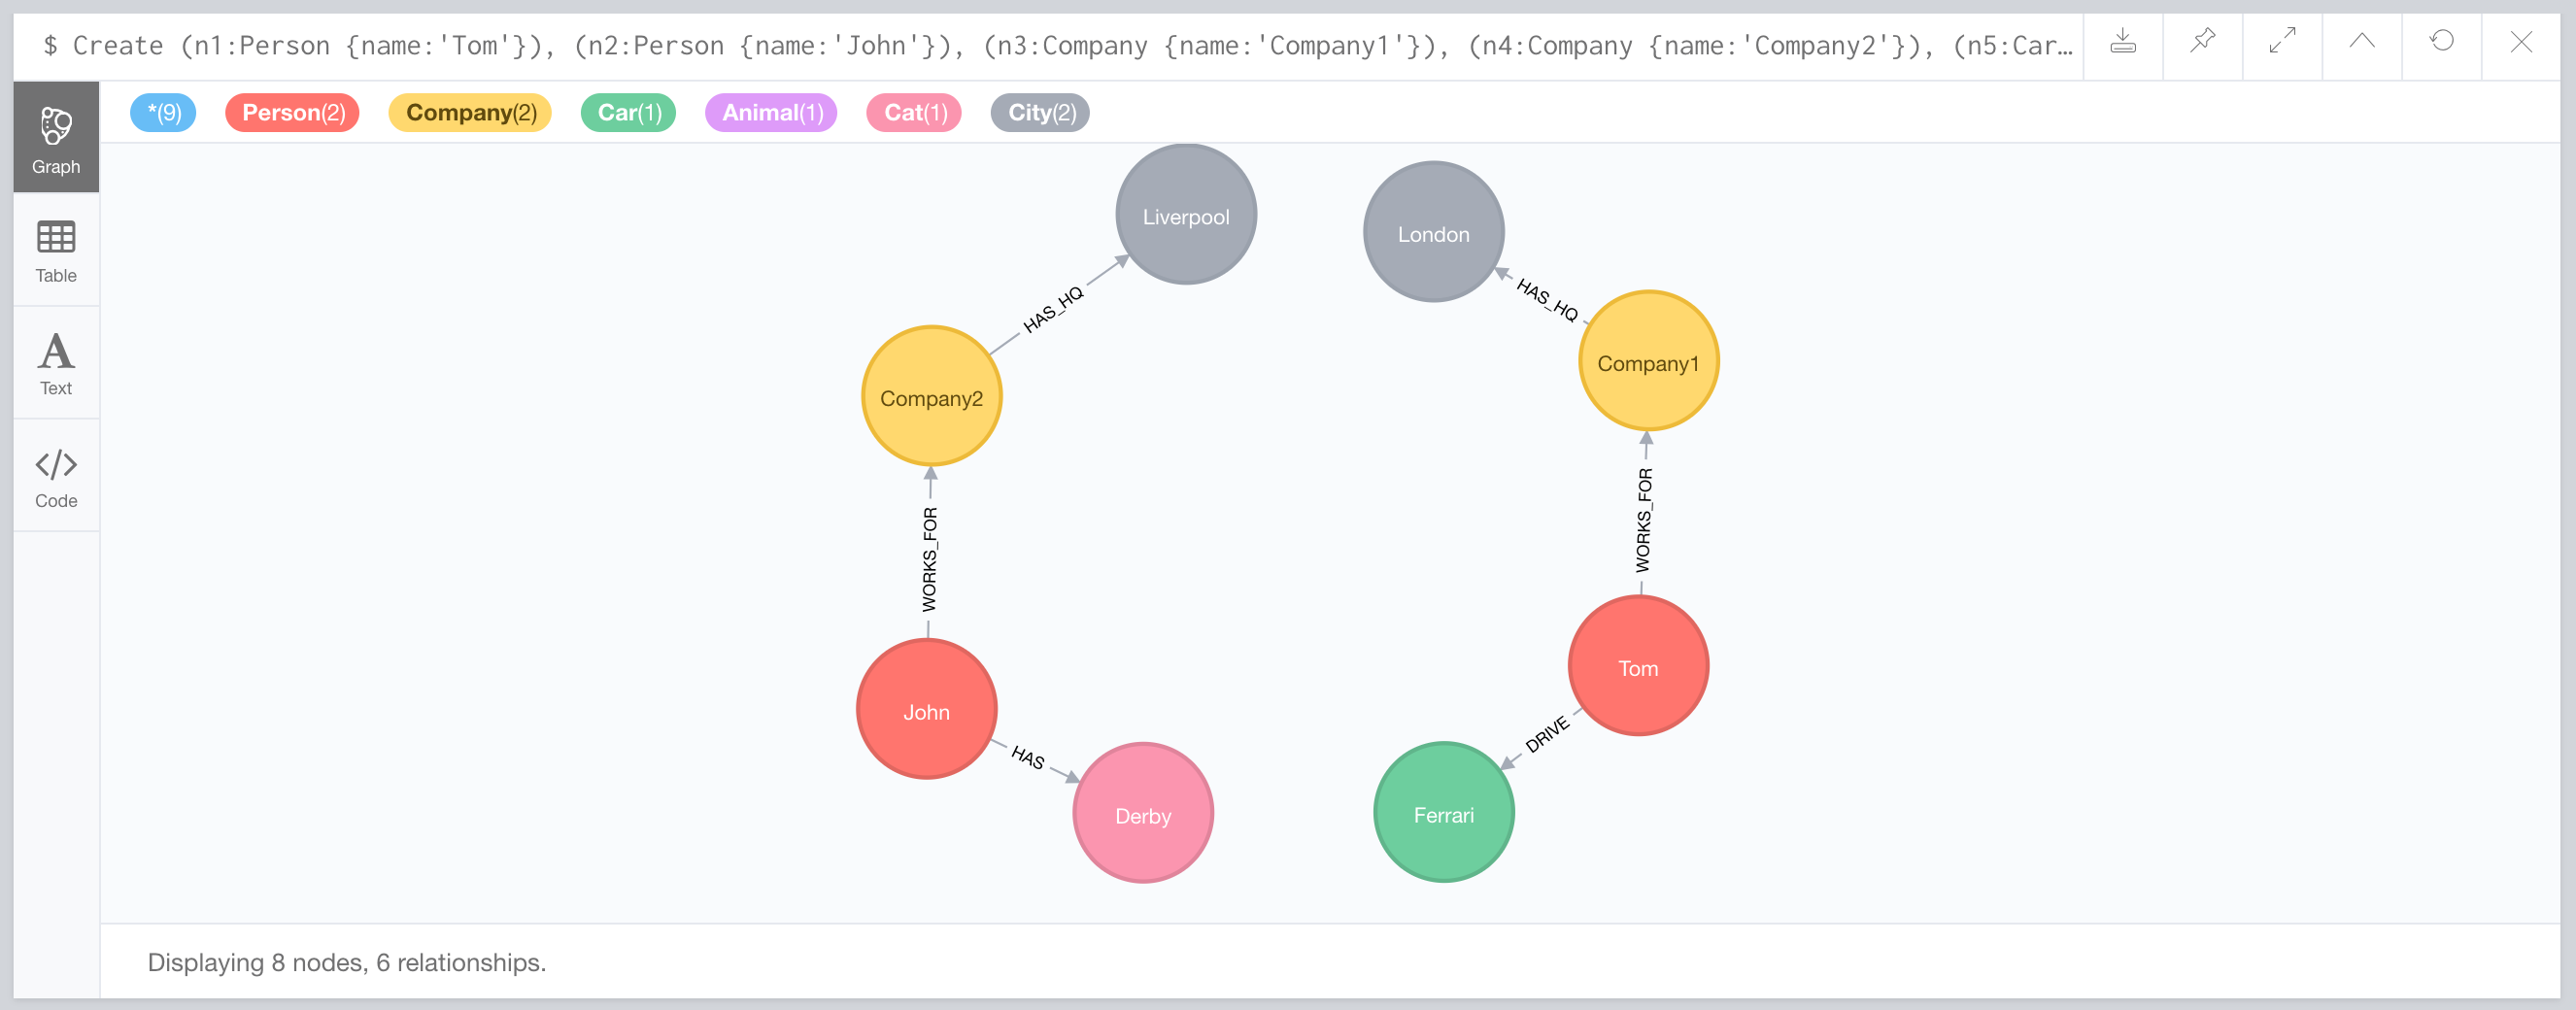Image resolution: width=2576 pixels, height=1010 pixels.
Task: Switch to Table view
Action: tap(56, 251)
